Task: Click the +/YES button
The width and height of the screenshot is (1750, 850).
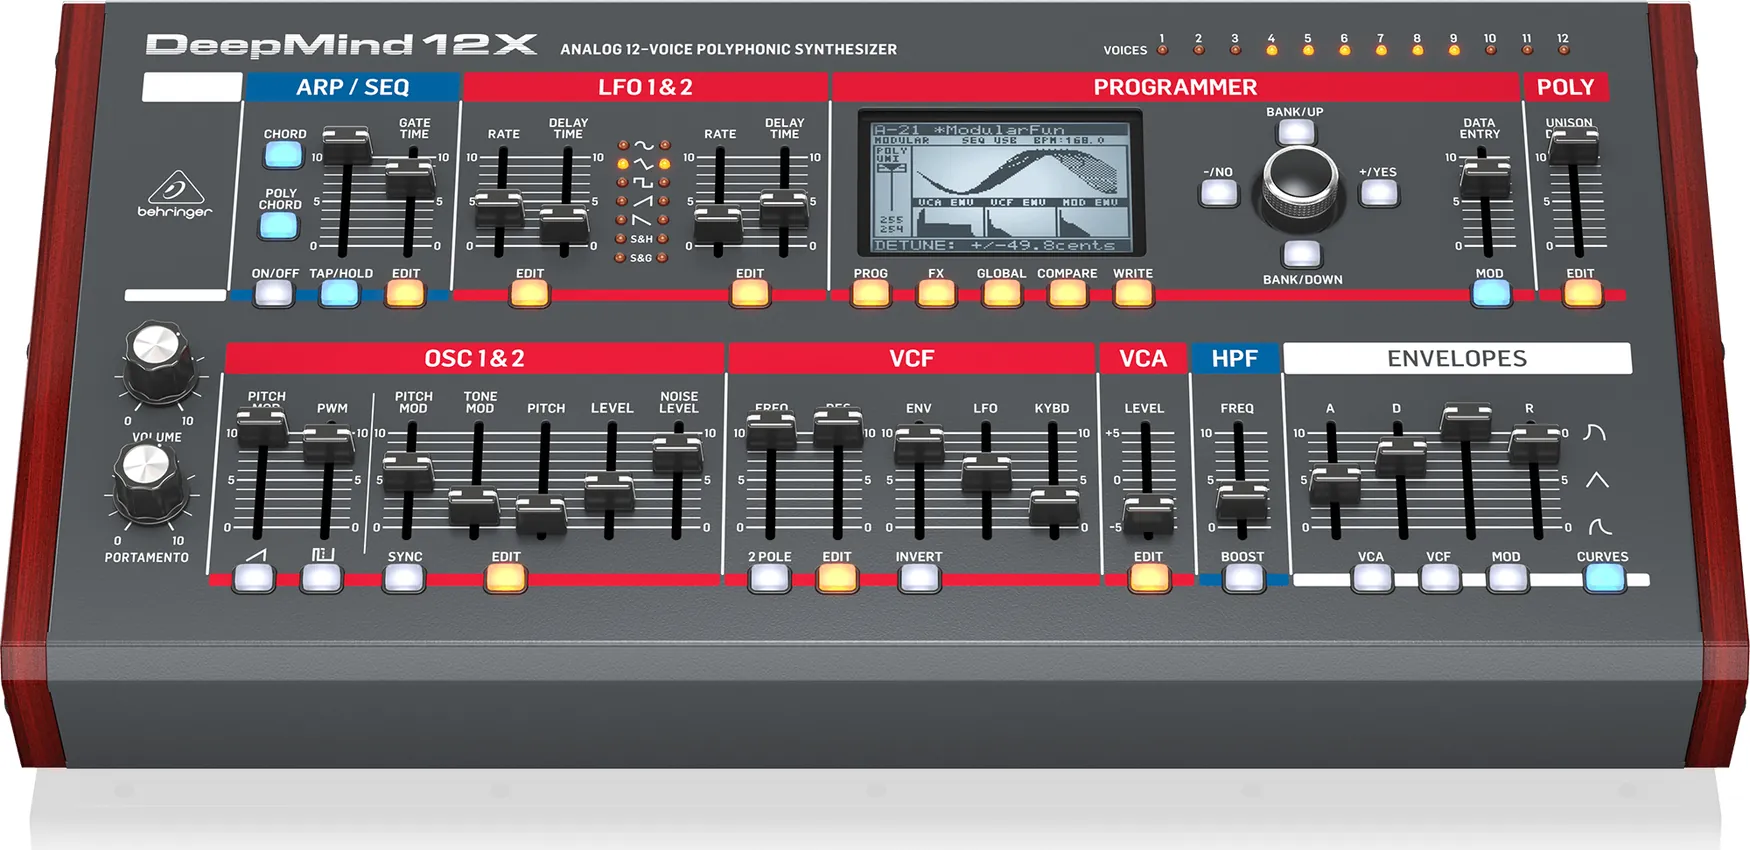Action: 1379,193
